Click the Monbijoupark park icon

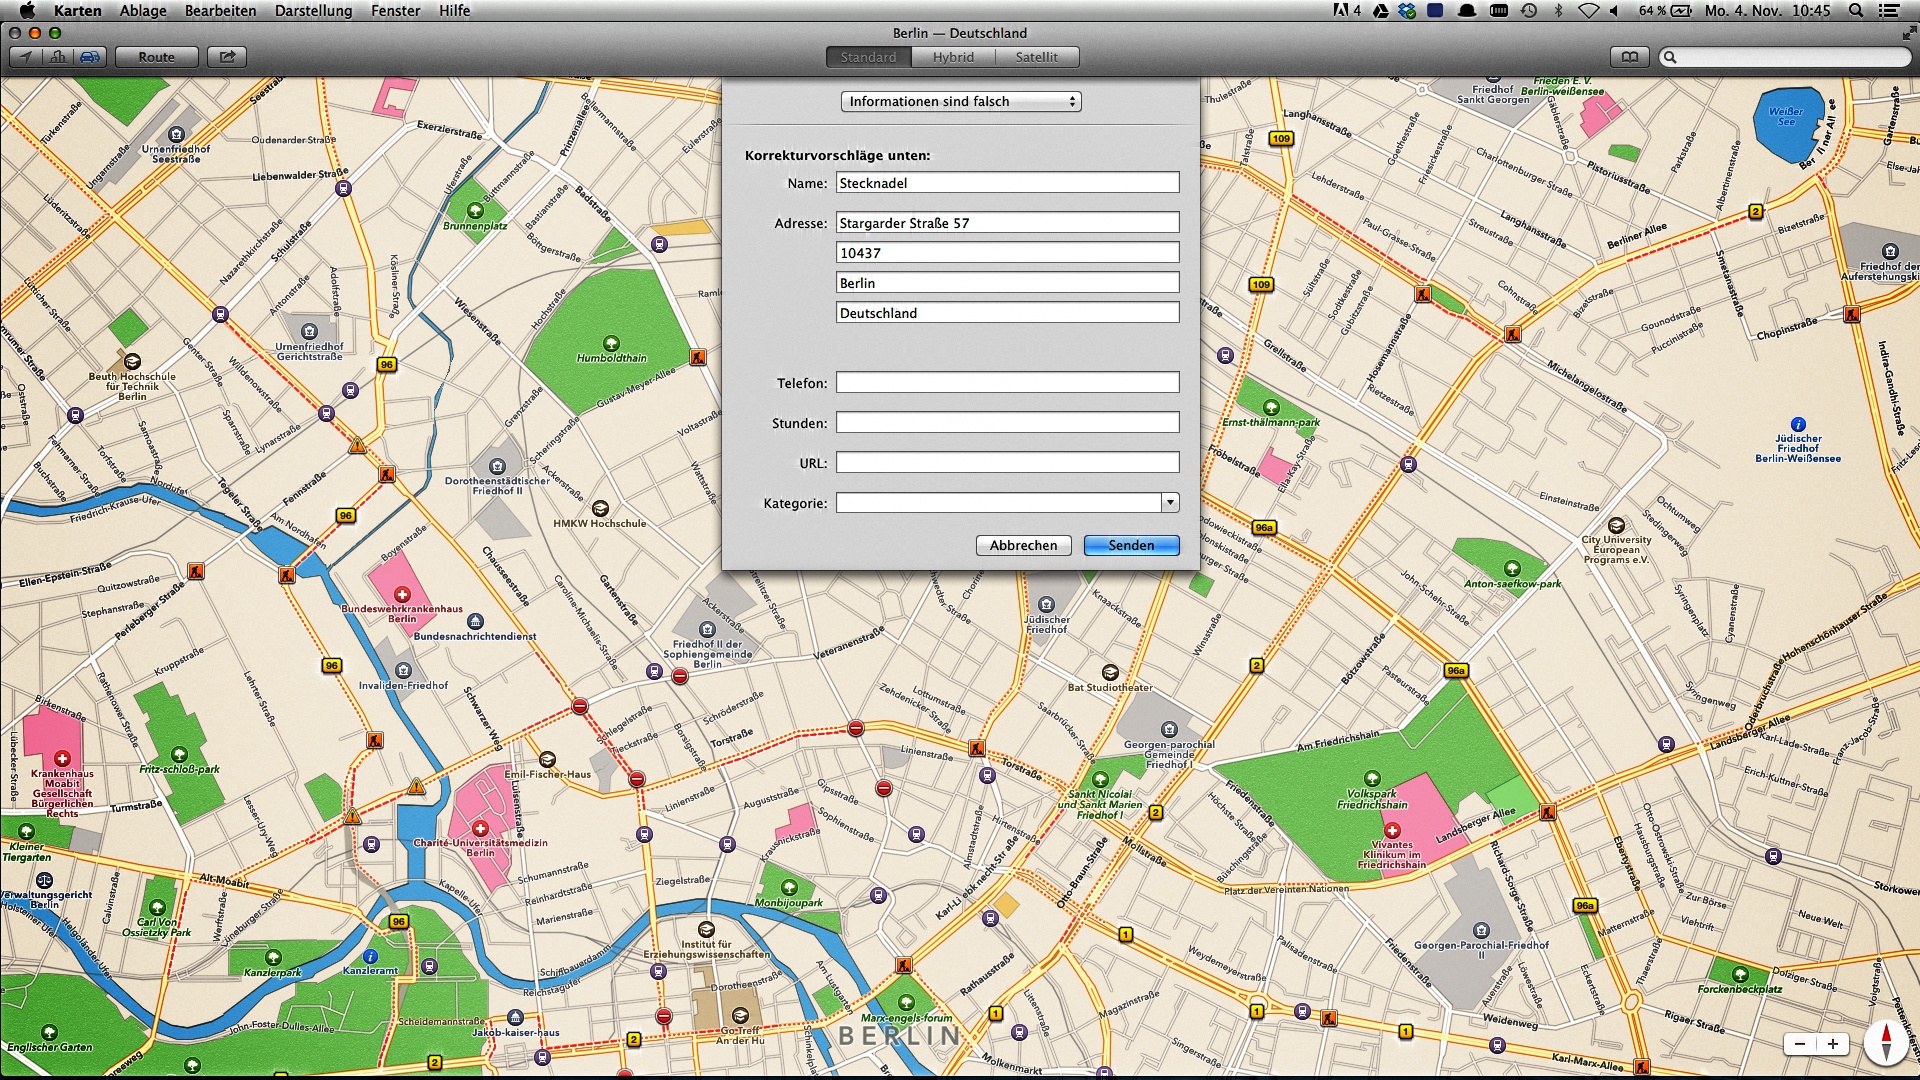pyautogui.click(x=789, y=887)
